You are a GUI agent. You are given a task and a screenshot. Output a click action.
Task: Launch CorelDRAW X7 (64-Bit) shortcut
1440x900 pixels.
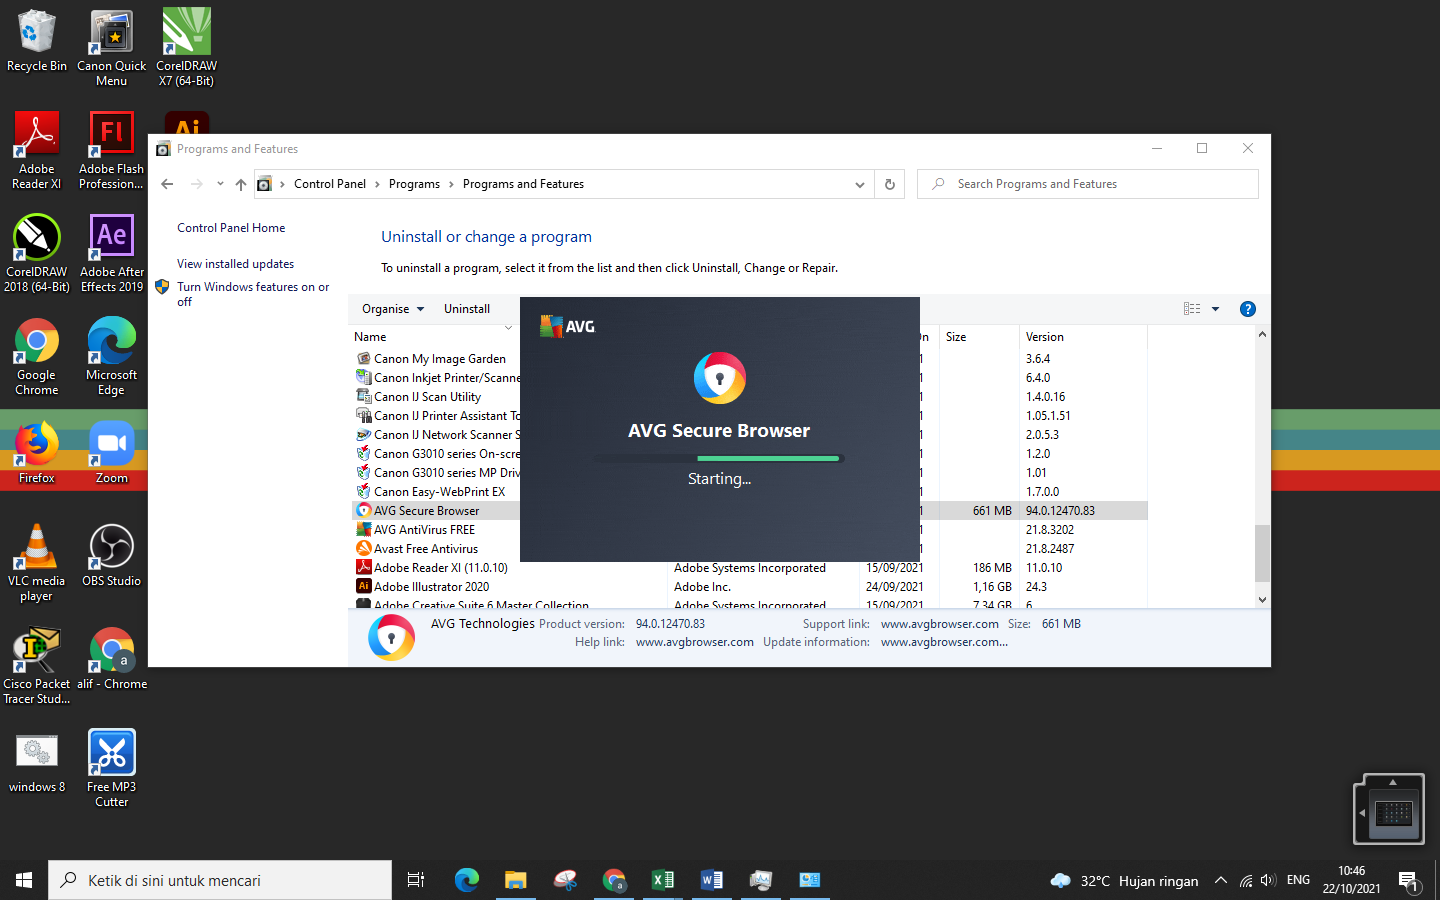click(x=186, y=48)
